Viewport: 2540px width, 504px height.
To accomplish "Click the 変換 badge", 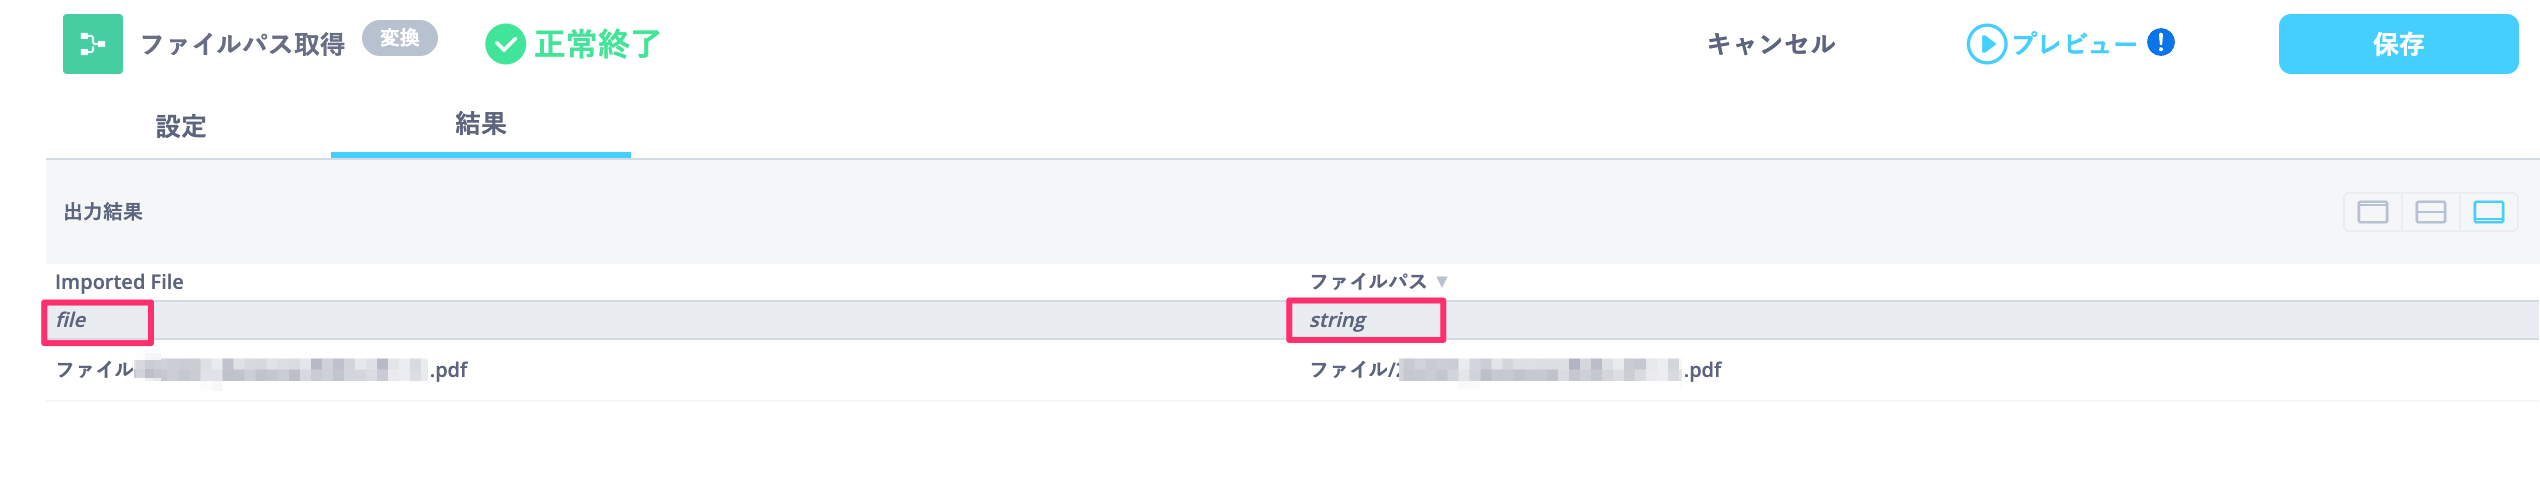I will pyautogui.click(x=399, y=39).
